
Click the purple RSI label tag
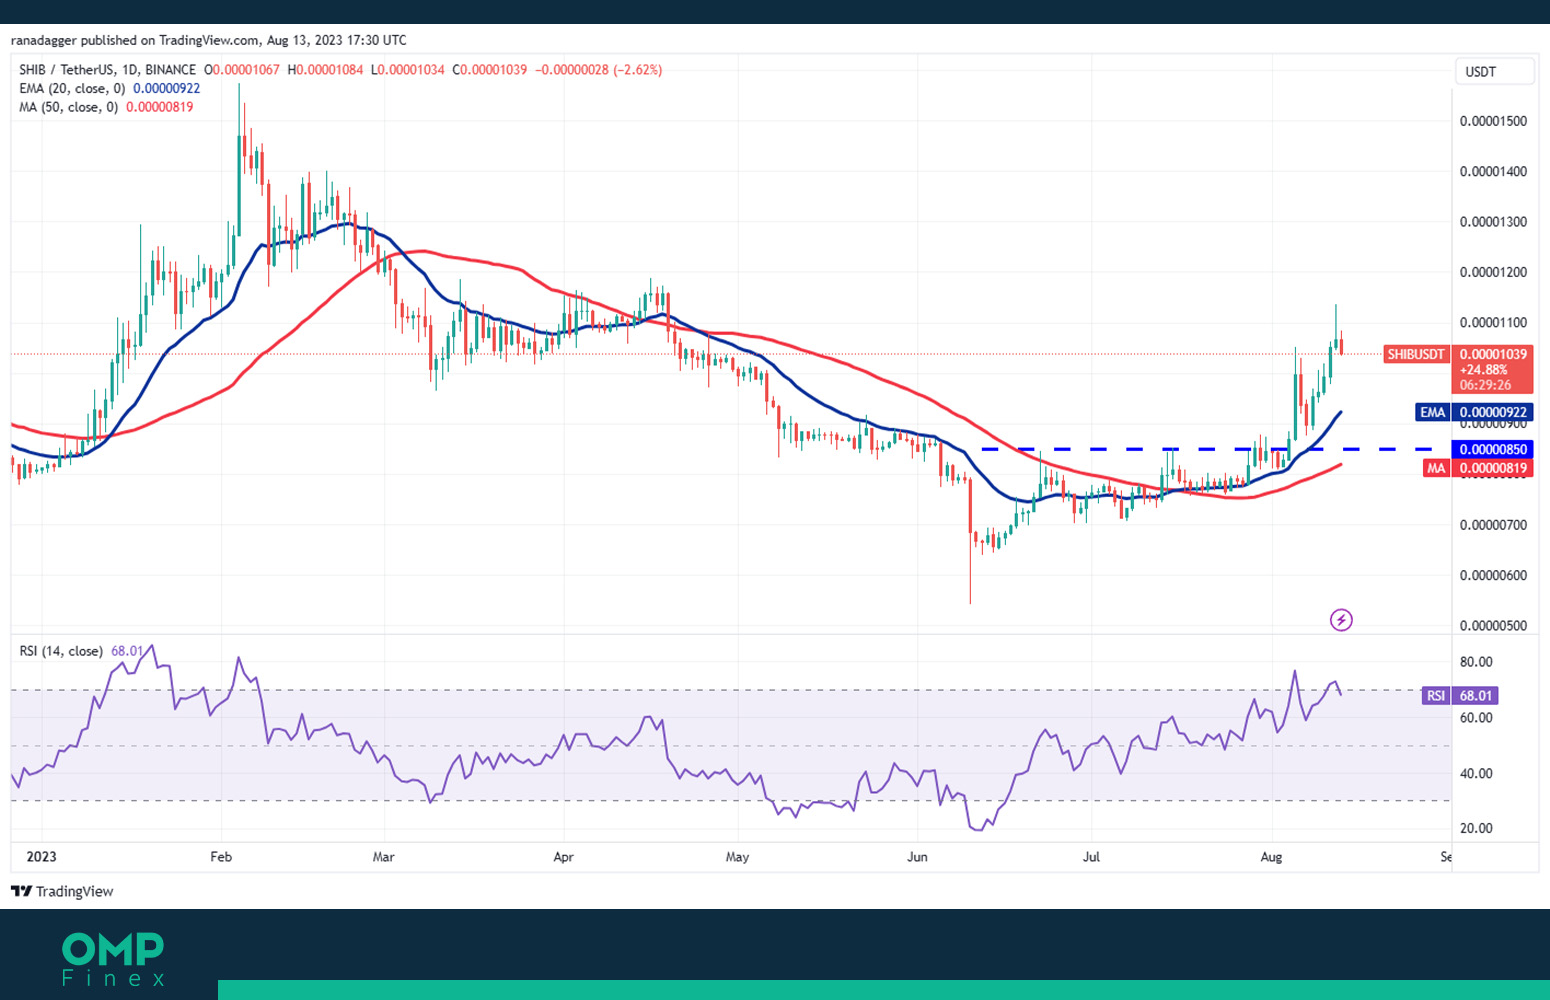[1436, 695]
